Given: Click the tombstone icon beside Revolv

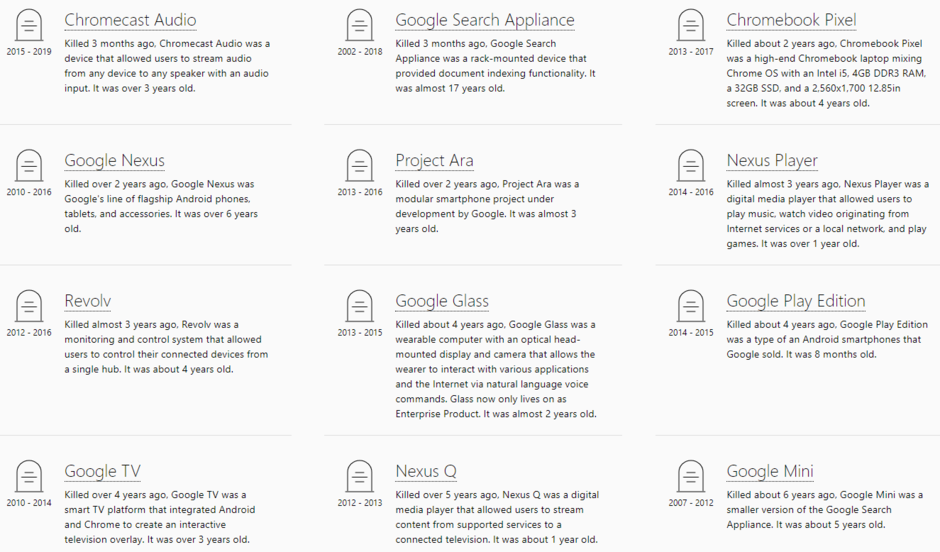Looking at the screenshot, I should point(29,306).
